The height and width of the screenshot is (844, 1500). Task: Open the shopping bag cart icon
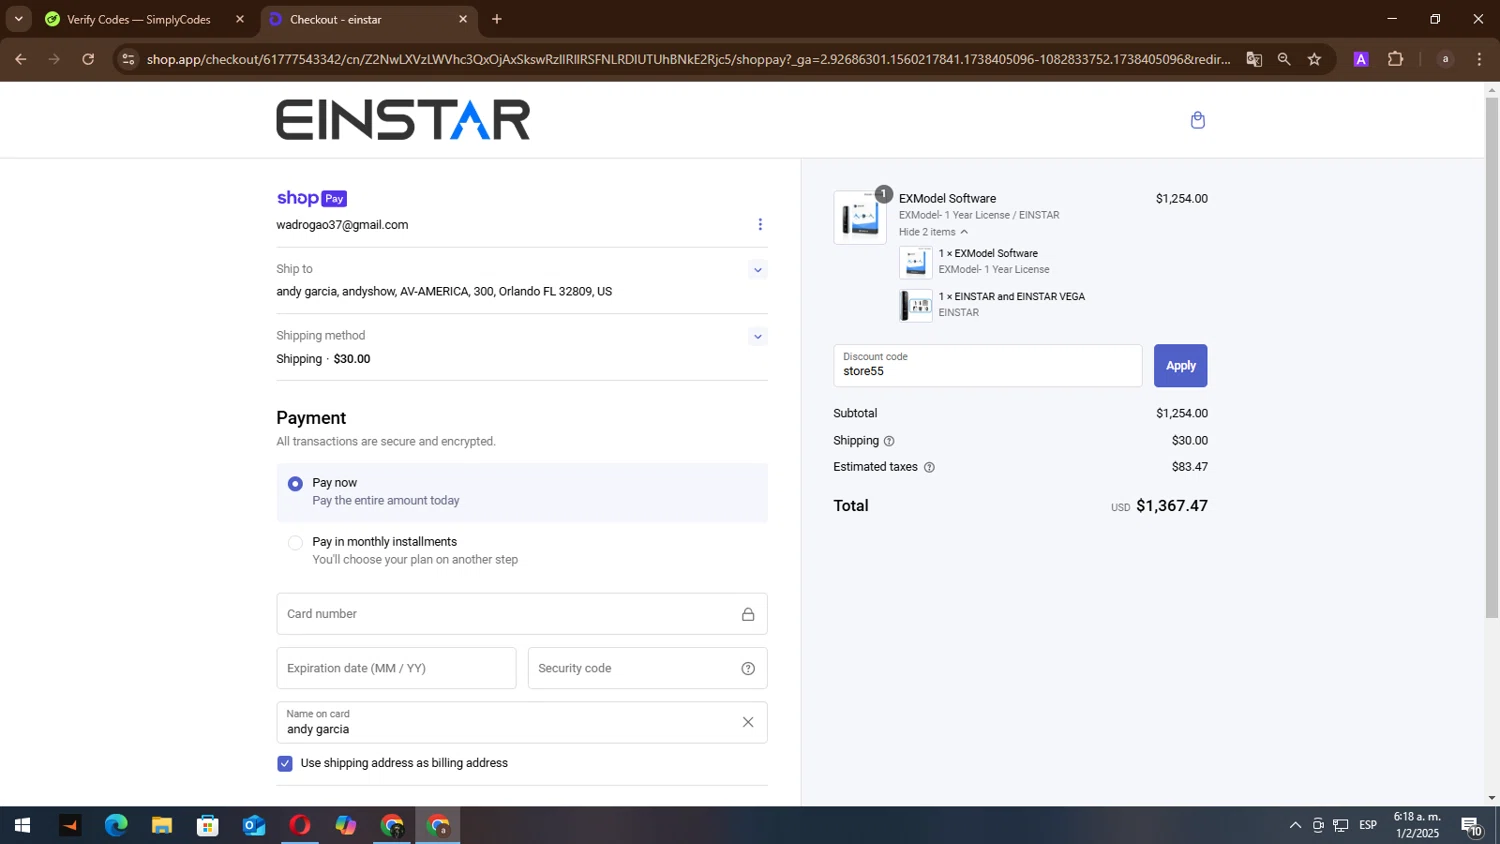(x=1197, y=120)
